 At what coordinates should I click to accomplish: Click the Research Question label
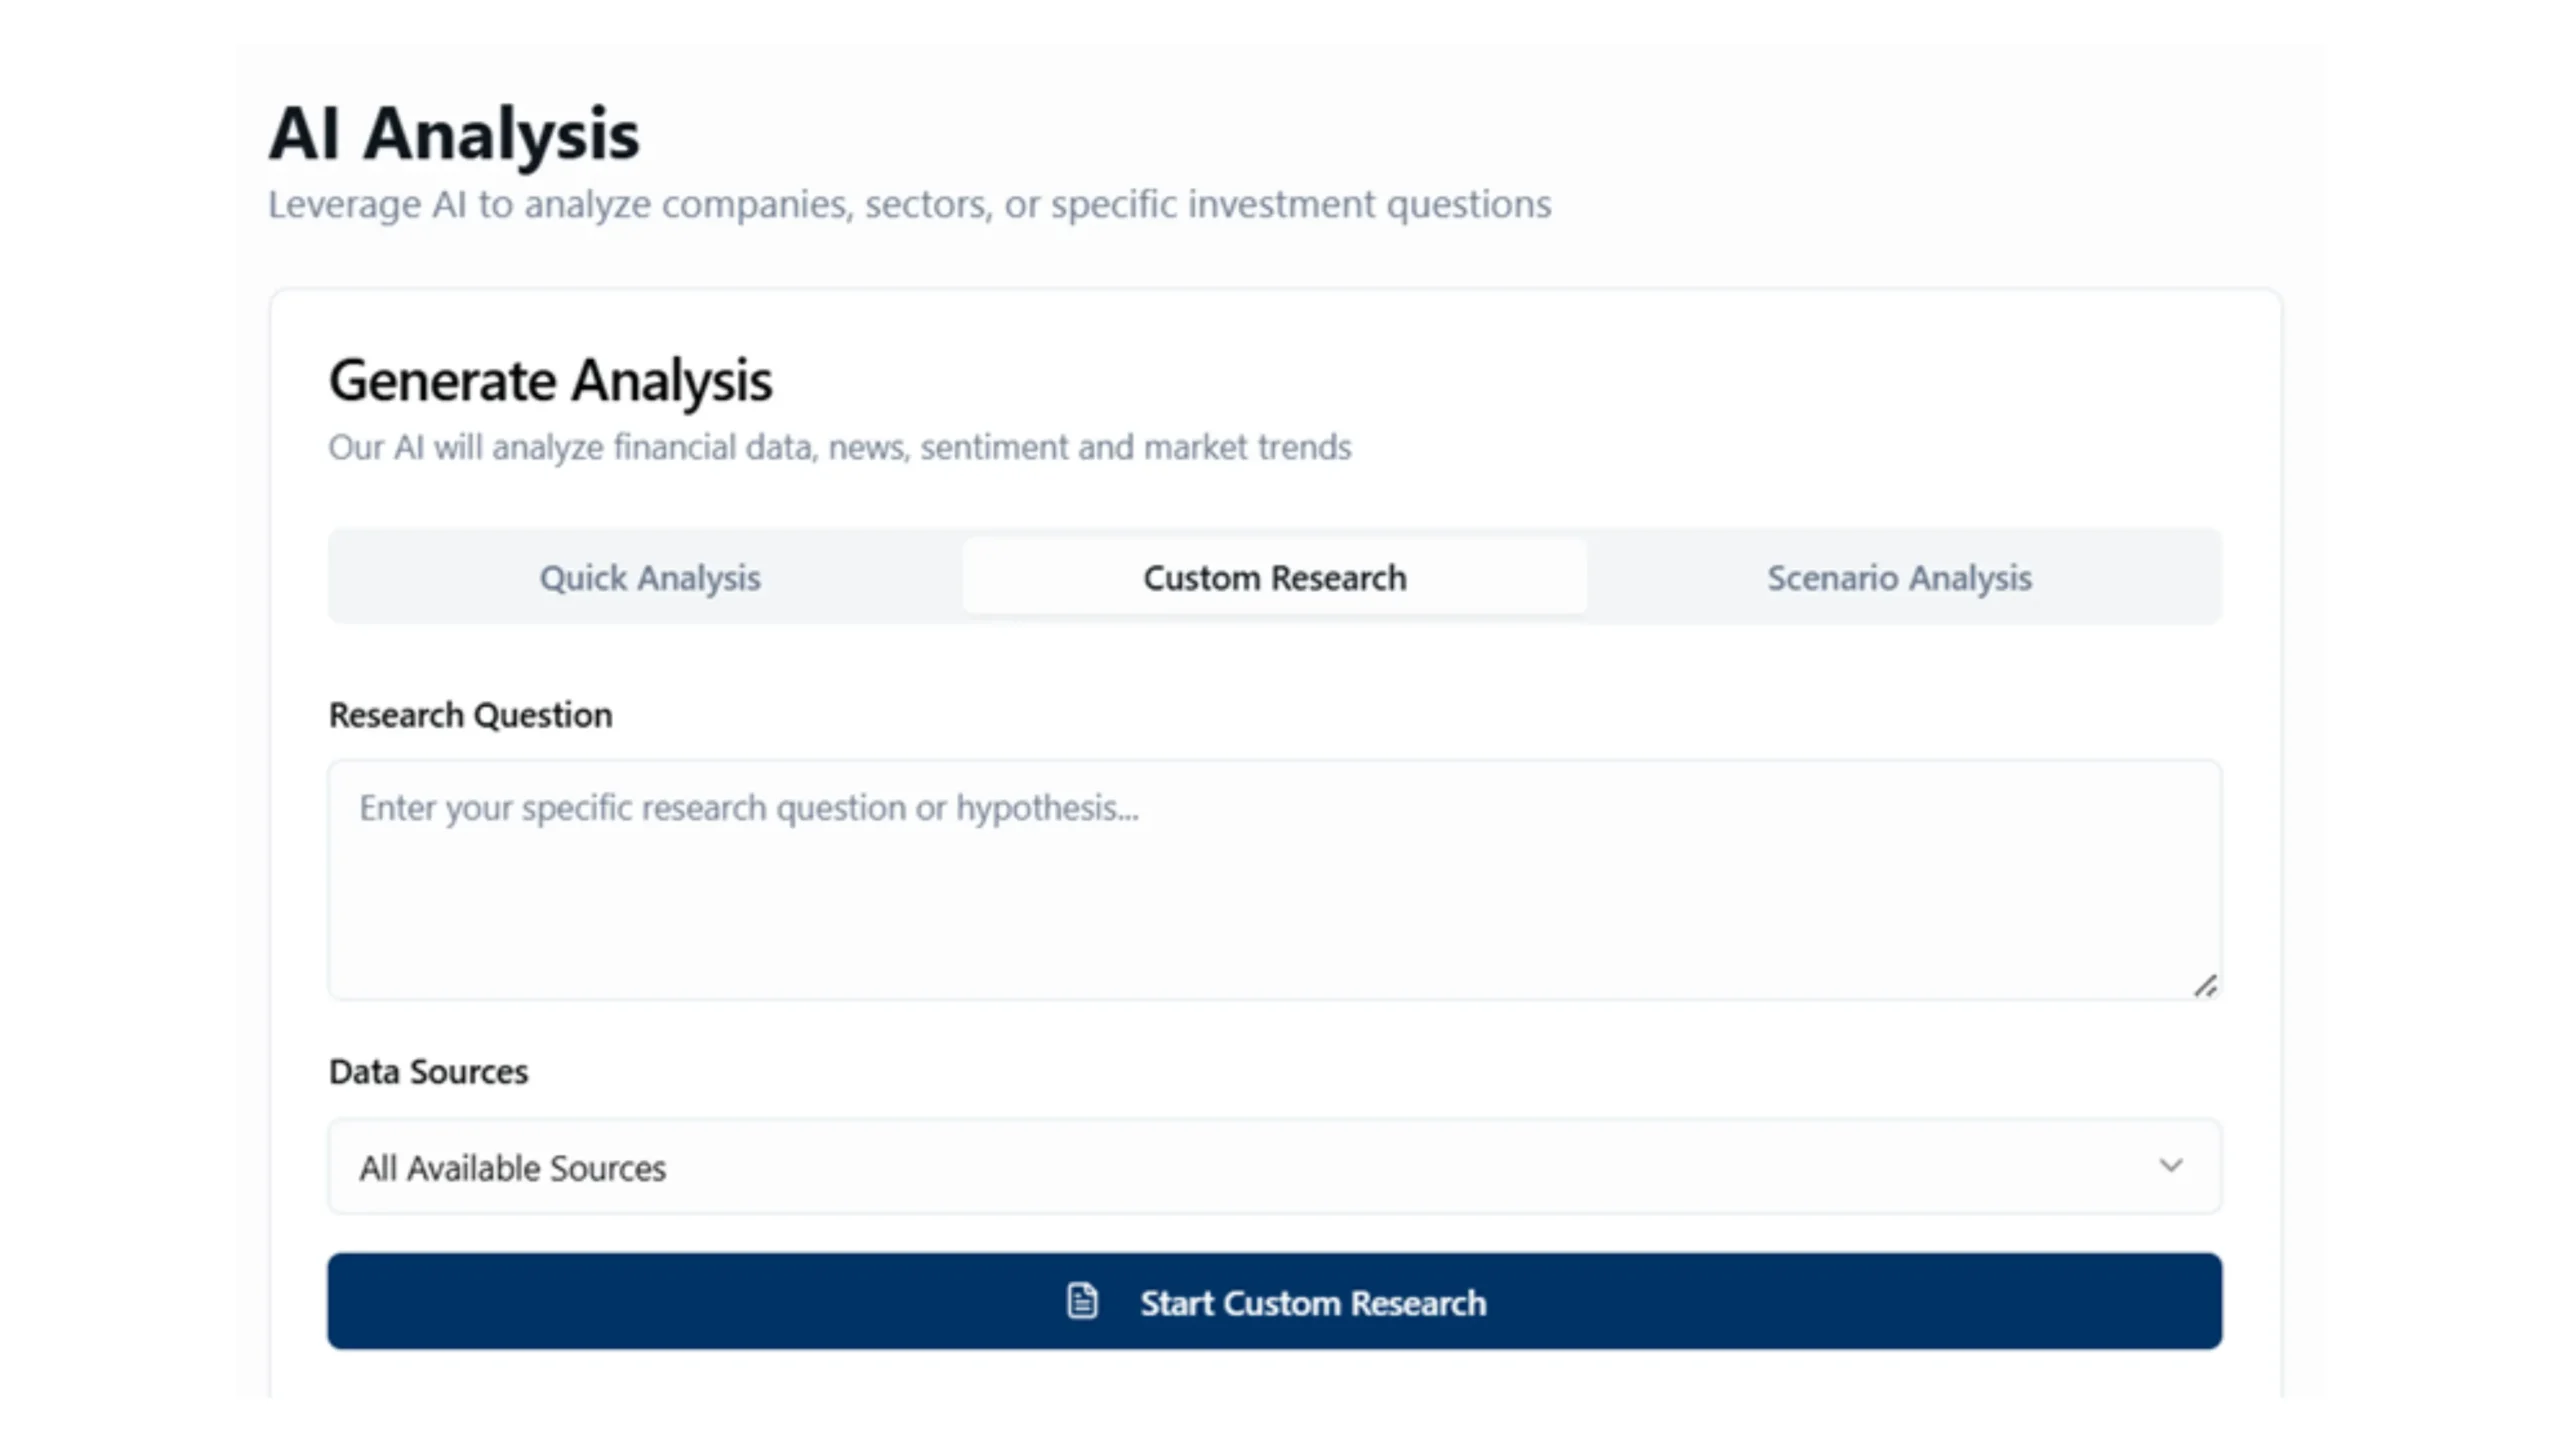coord(470,714)
